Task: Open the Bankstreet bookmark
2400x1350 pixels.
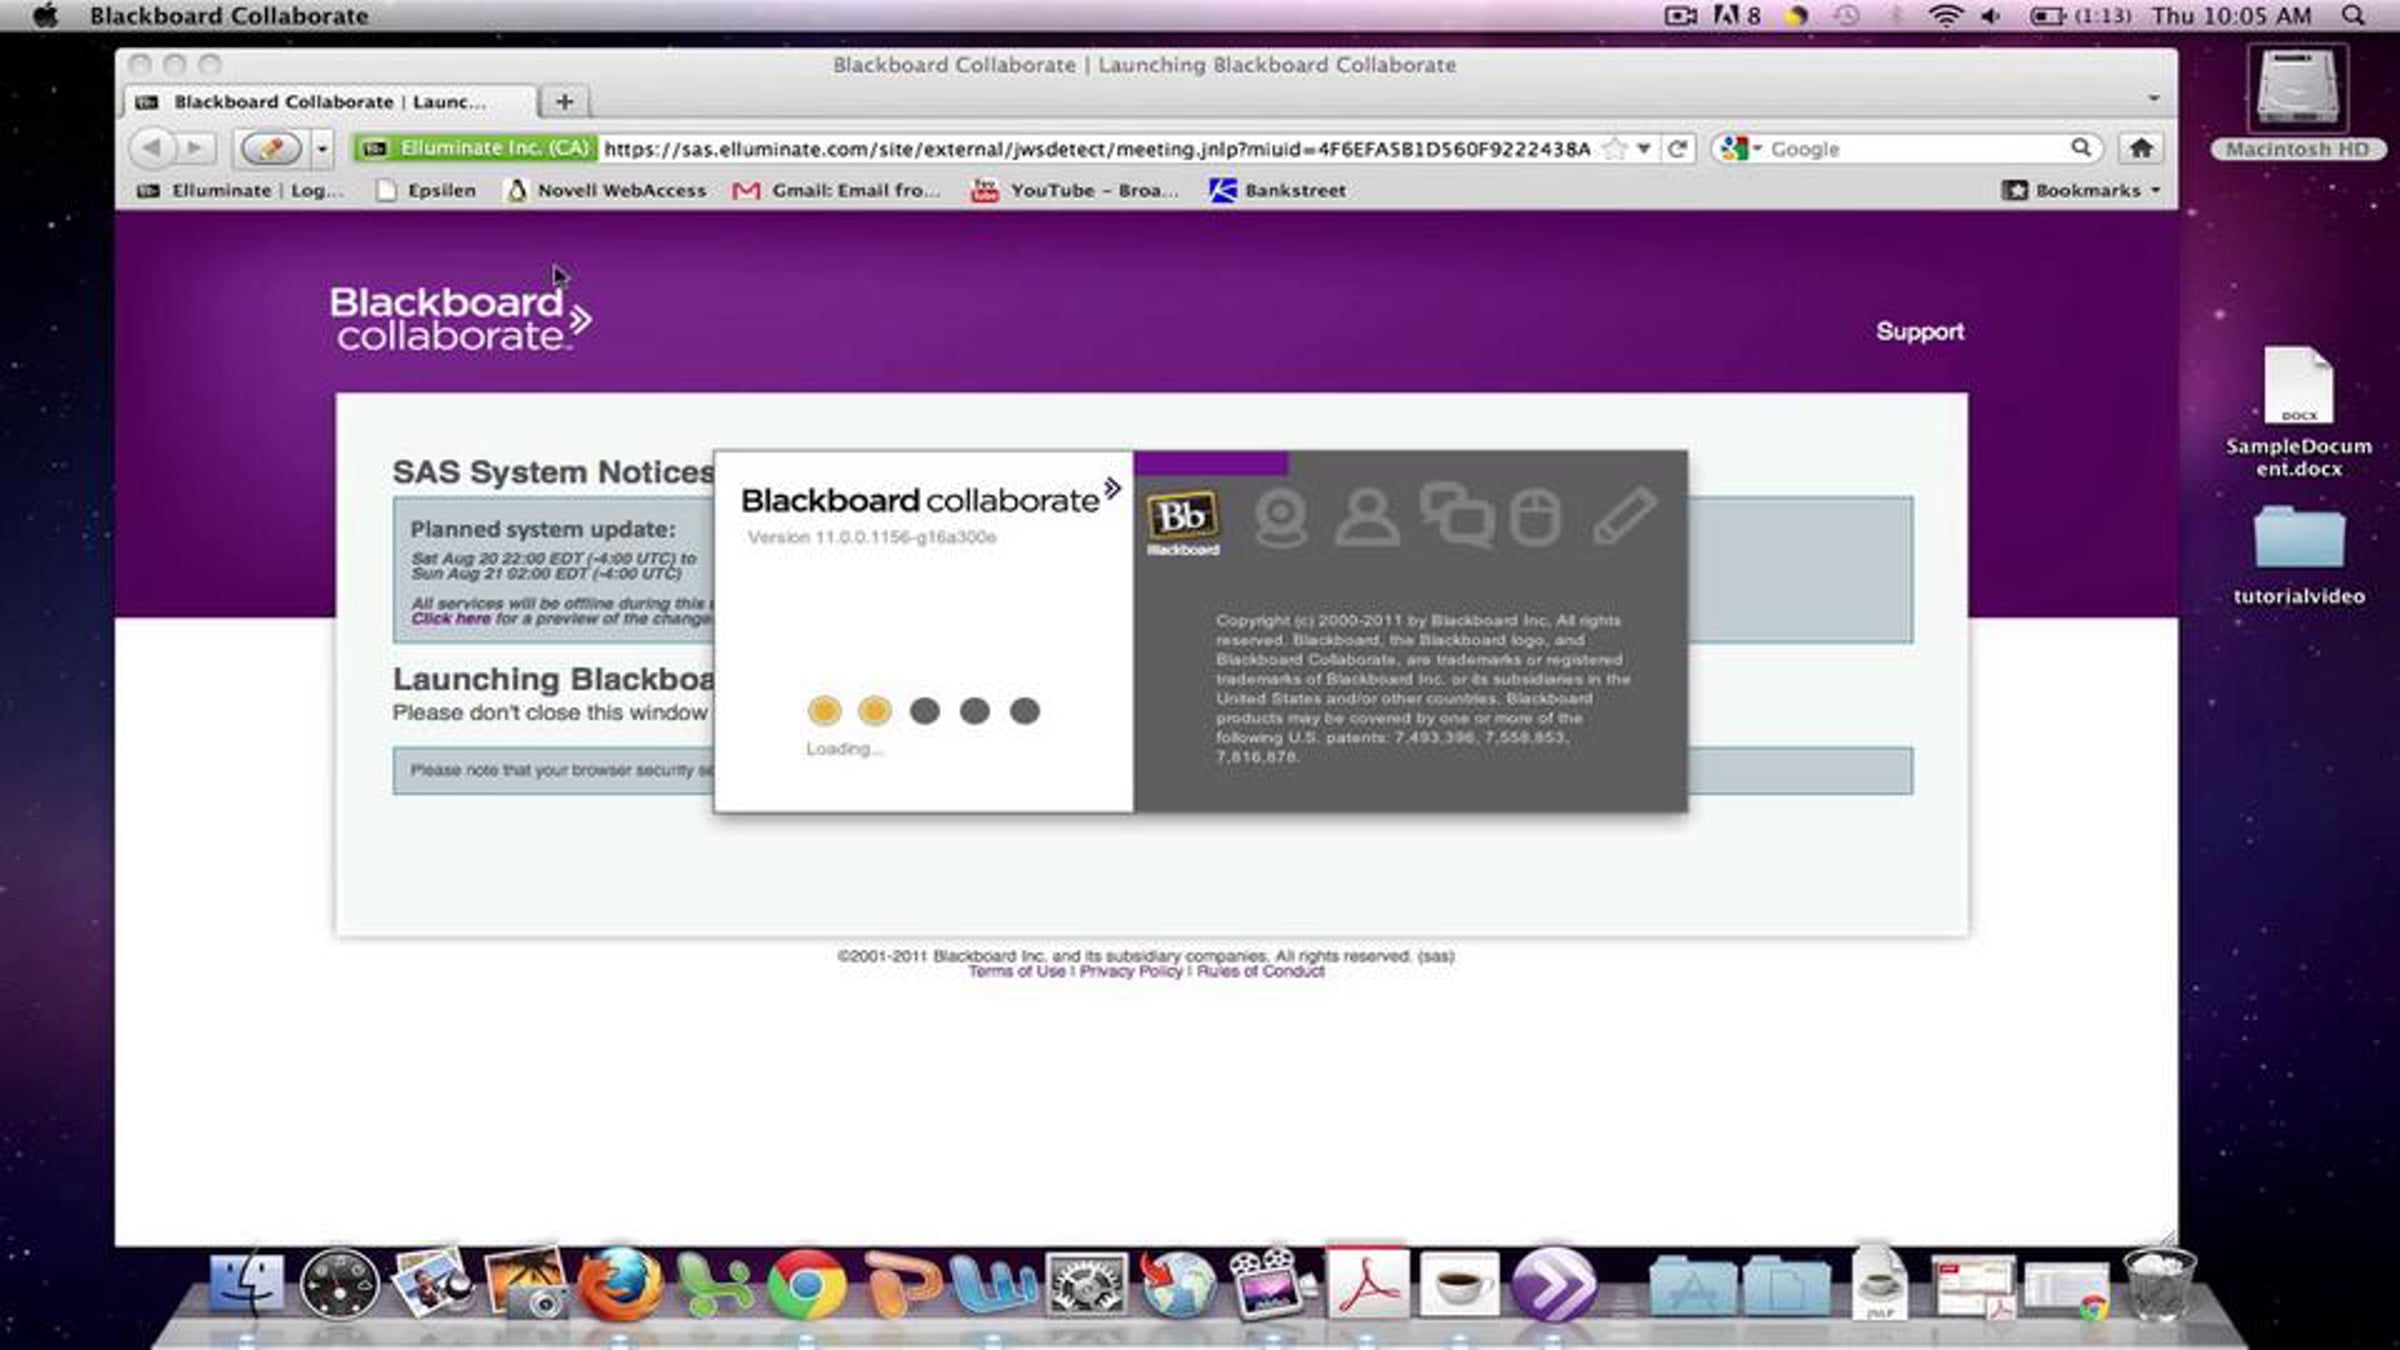Action: coord(1277,190)
